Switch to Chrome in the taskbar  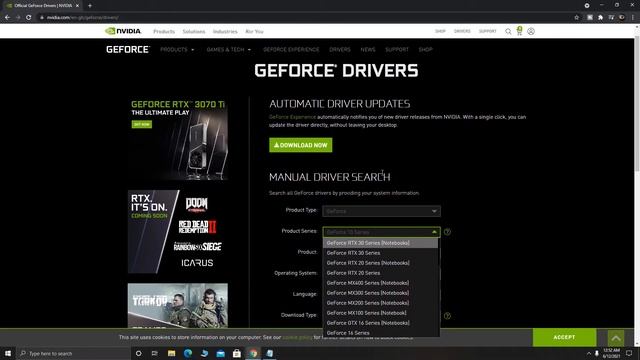tap(253, 353)
